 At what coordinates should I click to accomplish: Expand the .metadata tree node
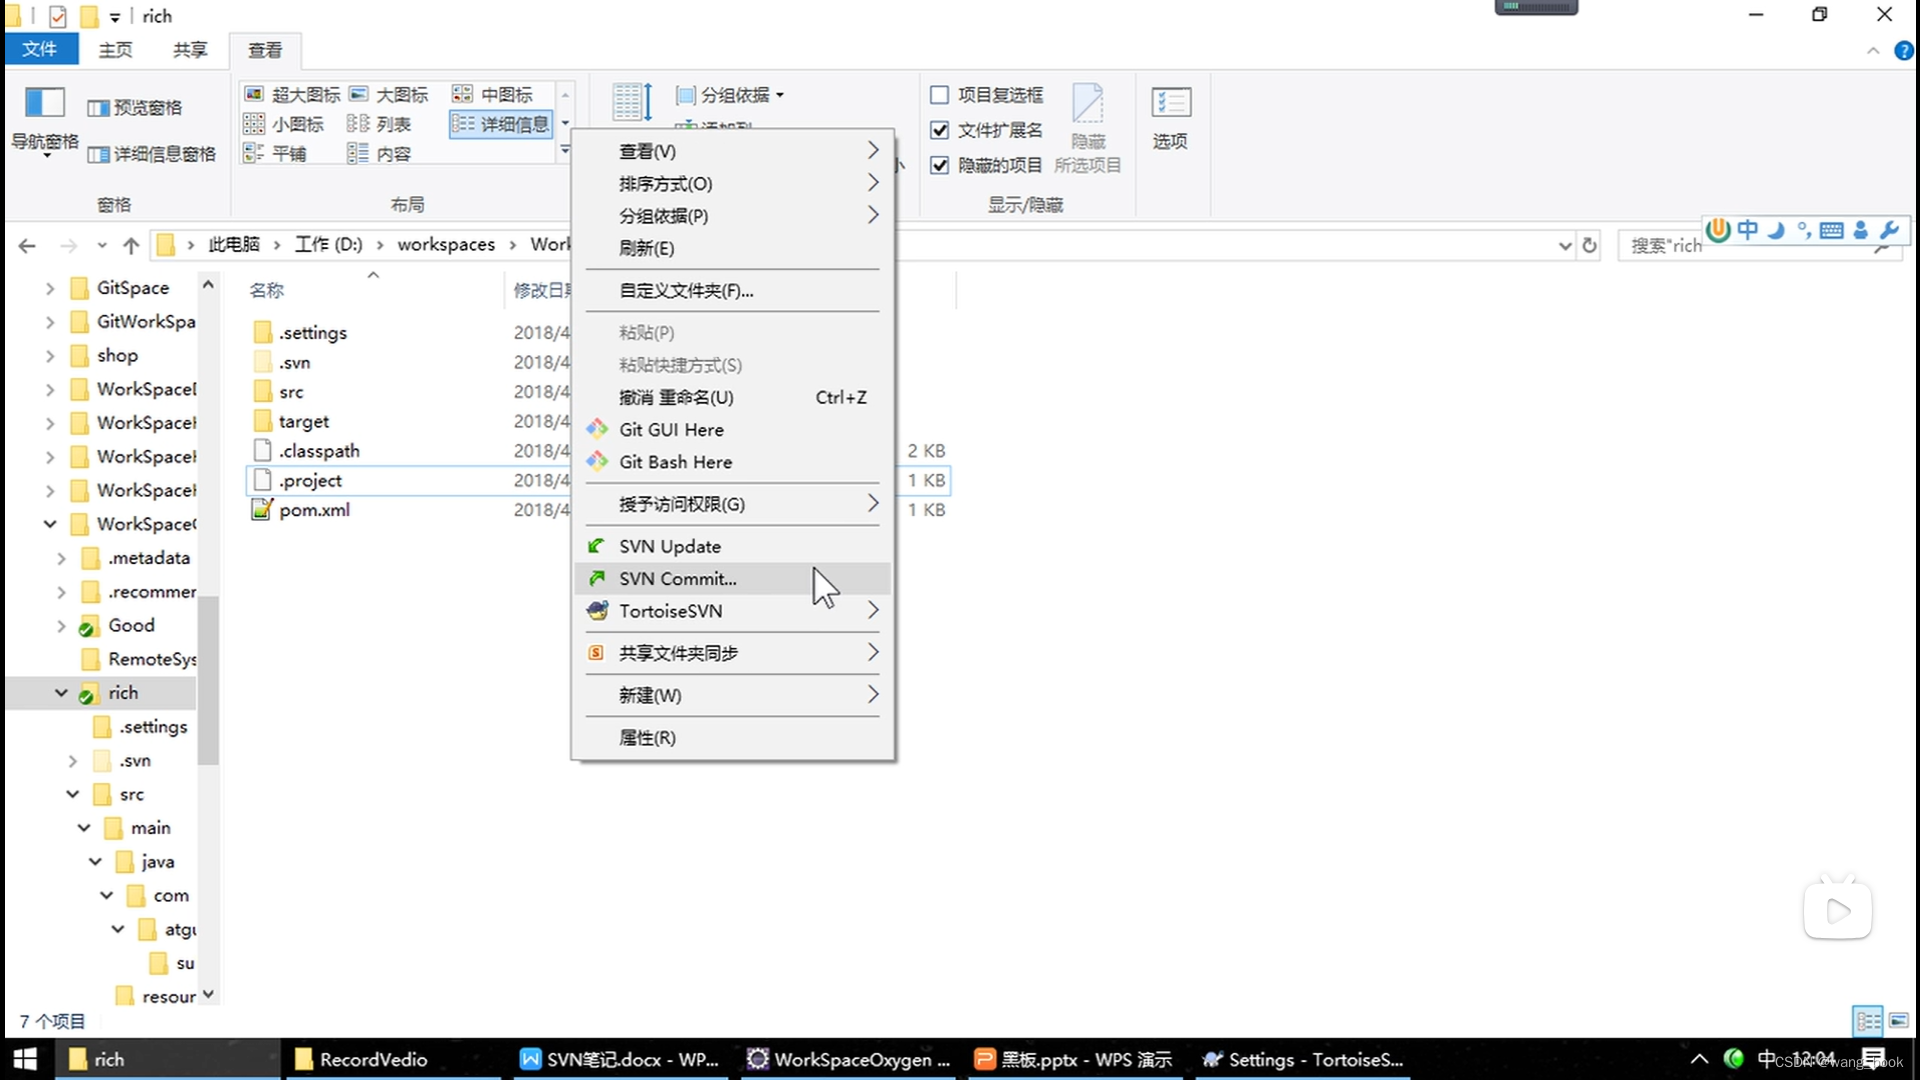[x=61, y=558]
